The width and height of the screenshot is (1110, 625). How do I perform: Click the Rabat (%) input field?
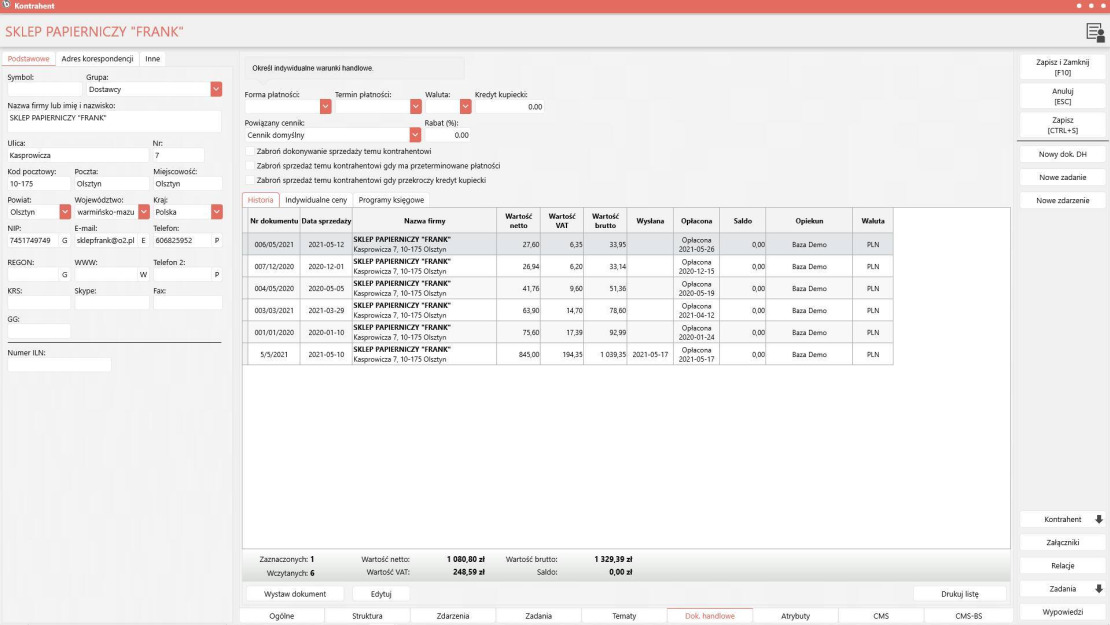447,135
